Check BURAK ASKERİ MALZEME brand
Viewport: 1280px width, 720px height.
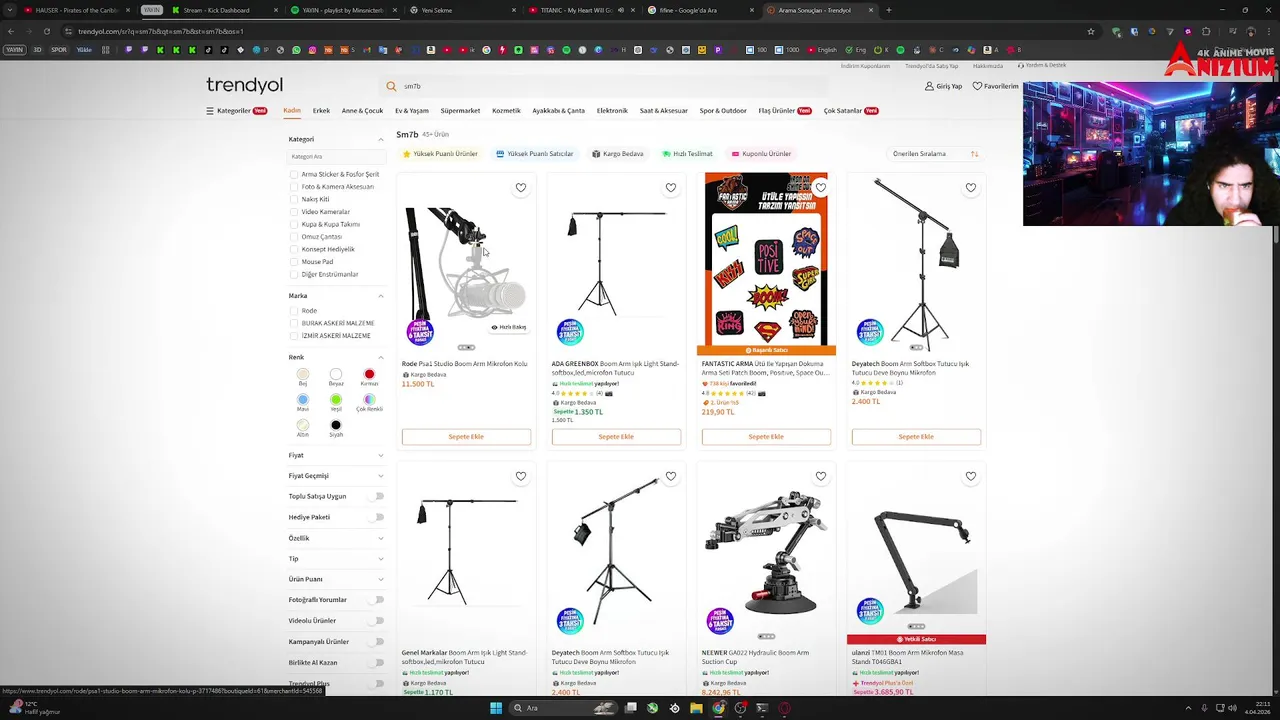point(294,323)
